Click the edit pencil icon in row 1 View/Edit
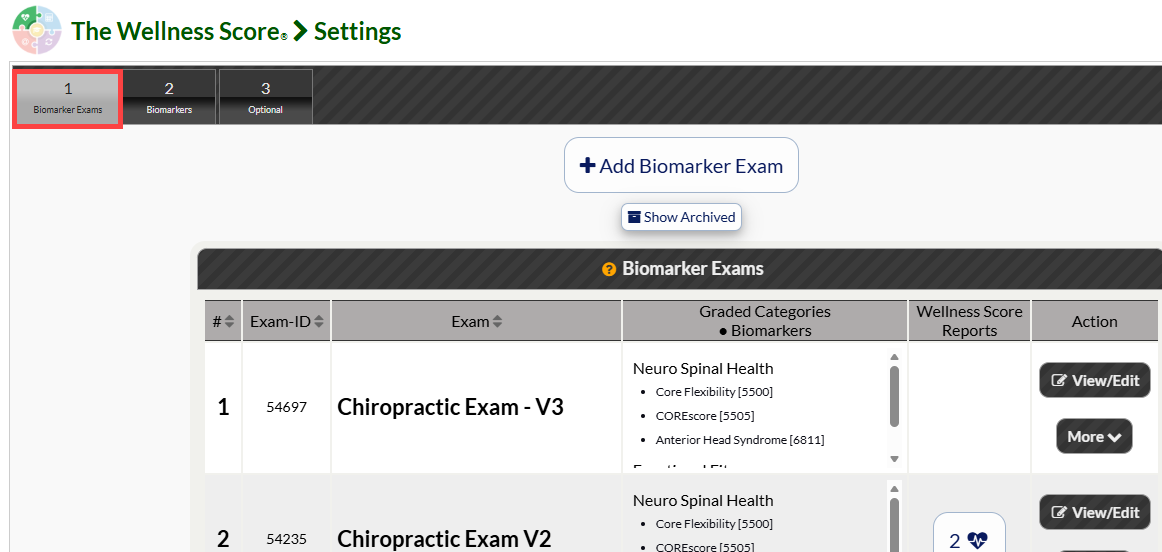This screenshot has width=1162, height=552. point(1059,381)
